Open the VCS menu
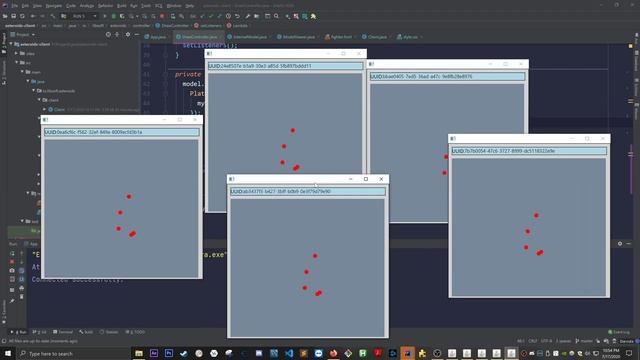This screenshot has height=360, width=640. [x=158, y=6]
